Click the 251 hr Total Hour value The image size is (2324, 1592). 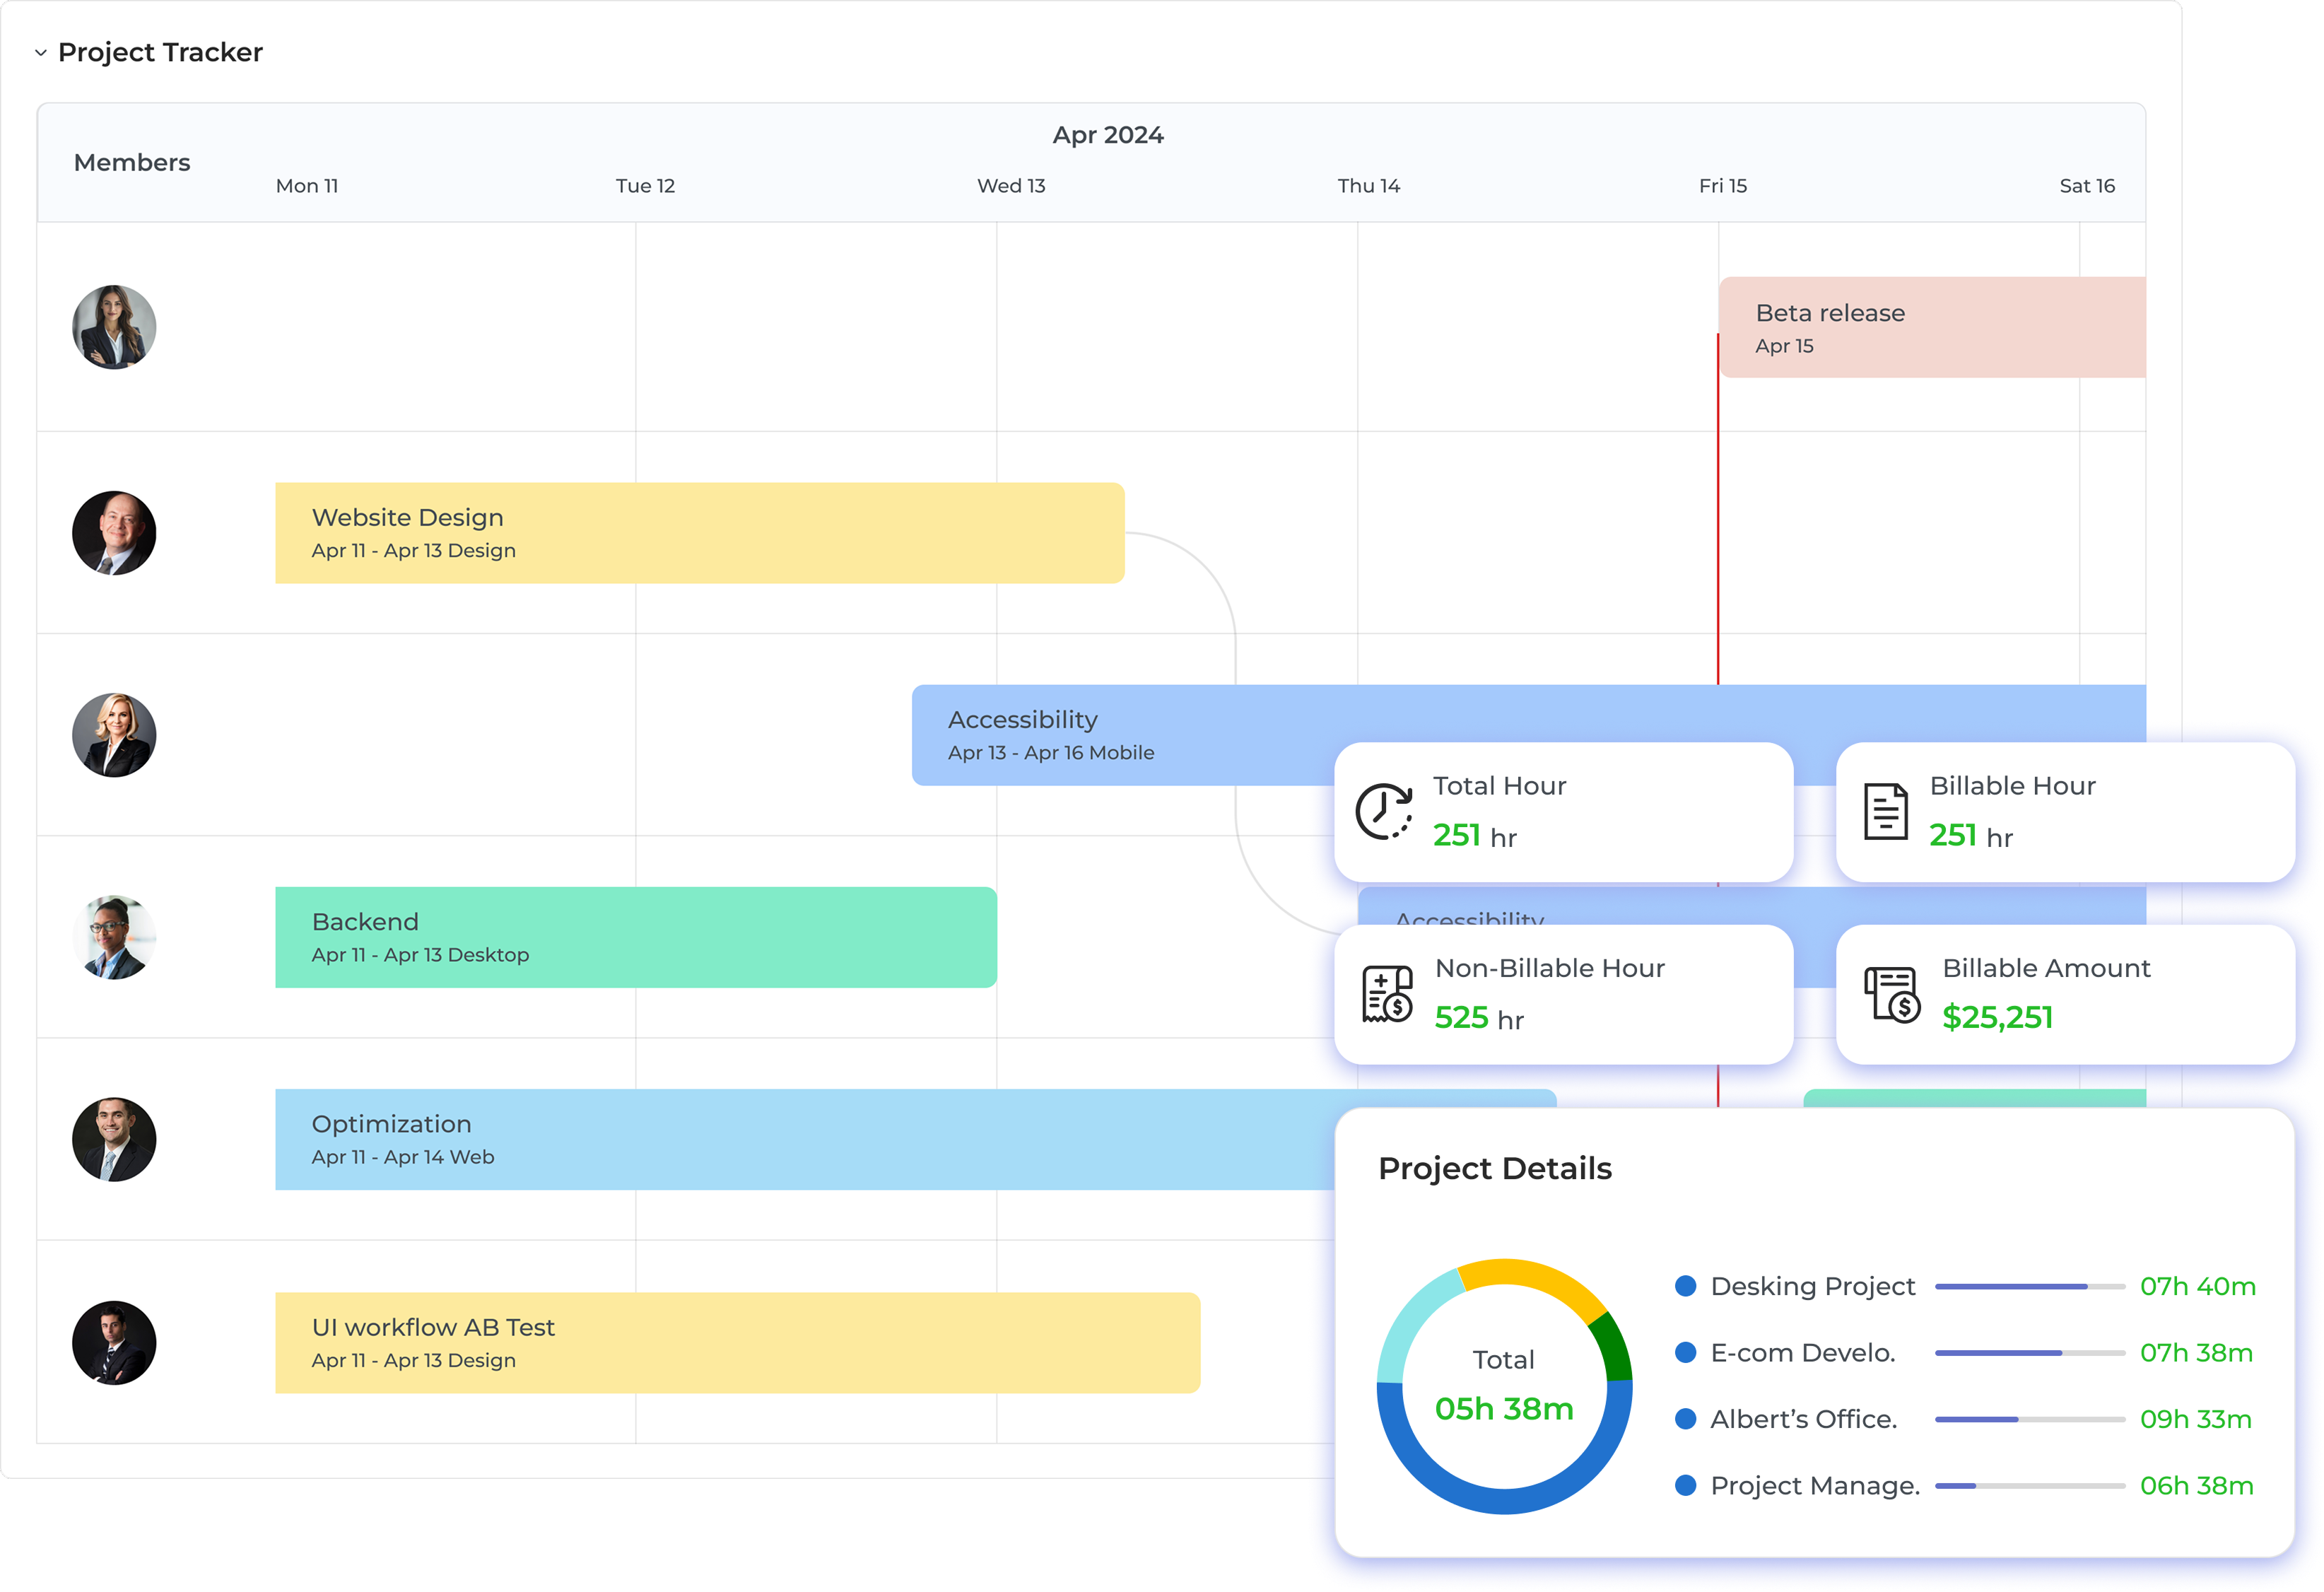[x=1475, y=836]
